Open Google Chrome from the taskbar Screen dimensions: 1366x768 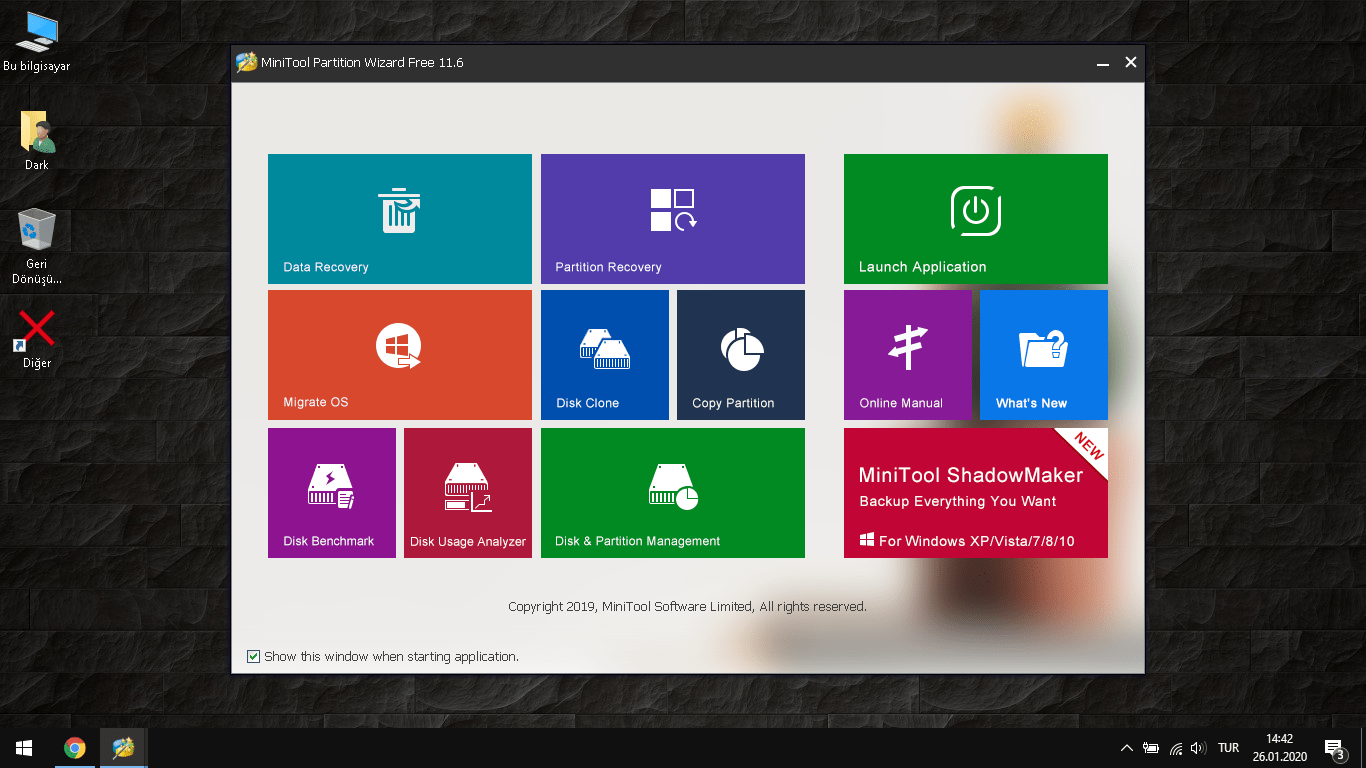75,748
